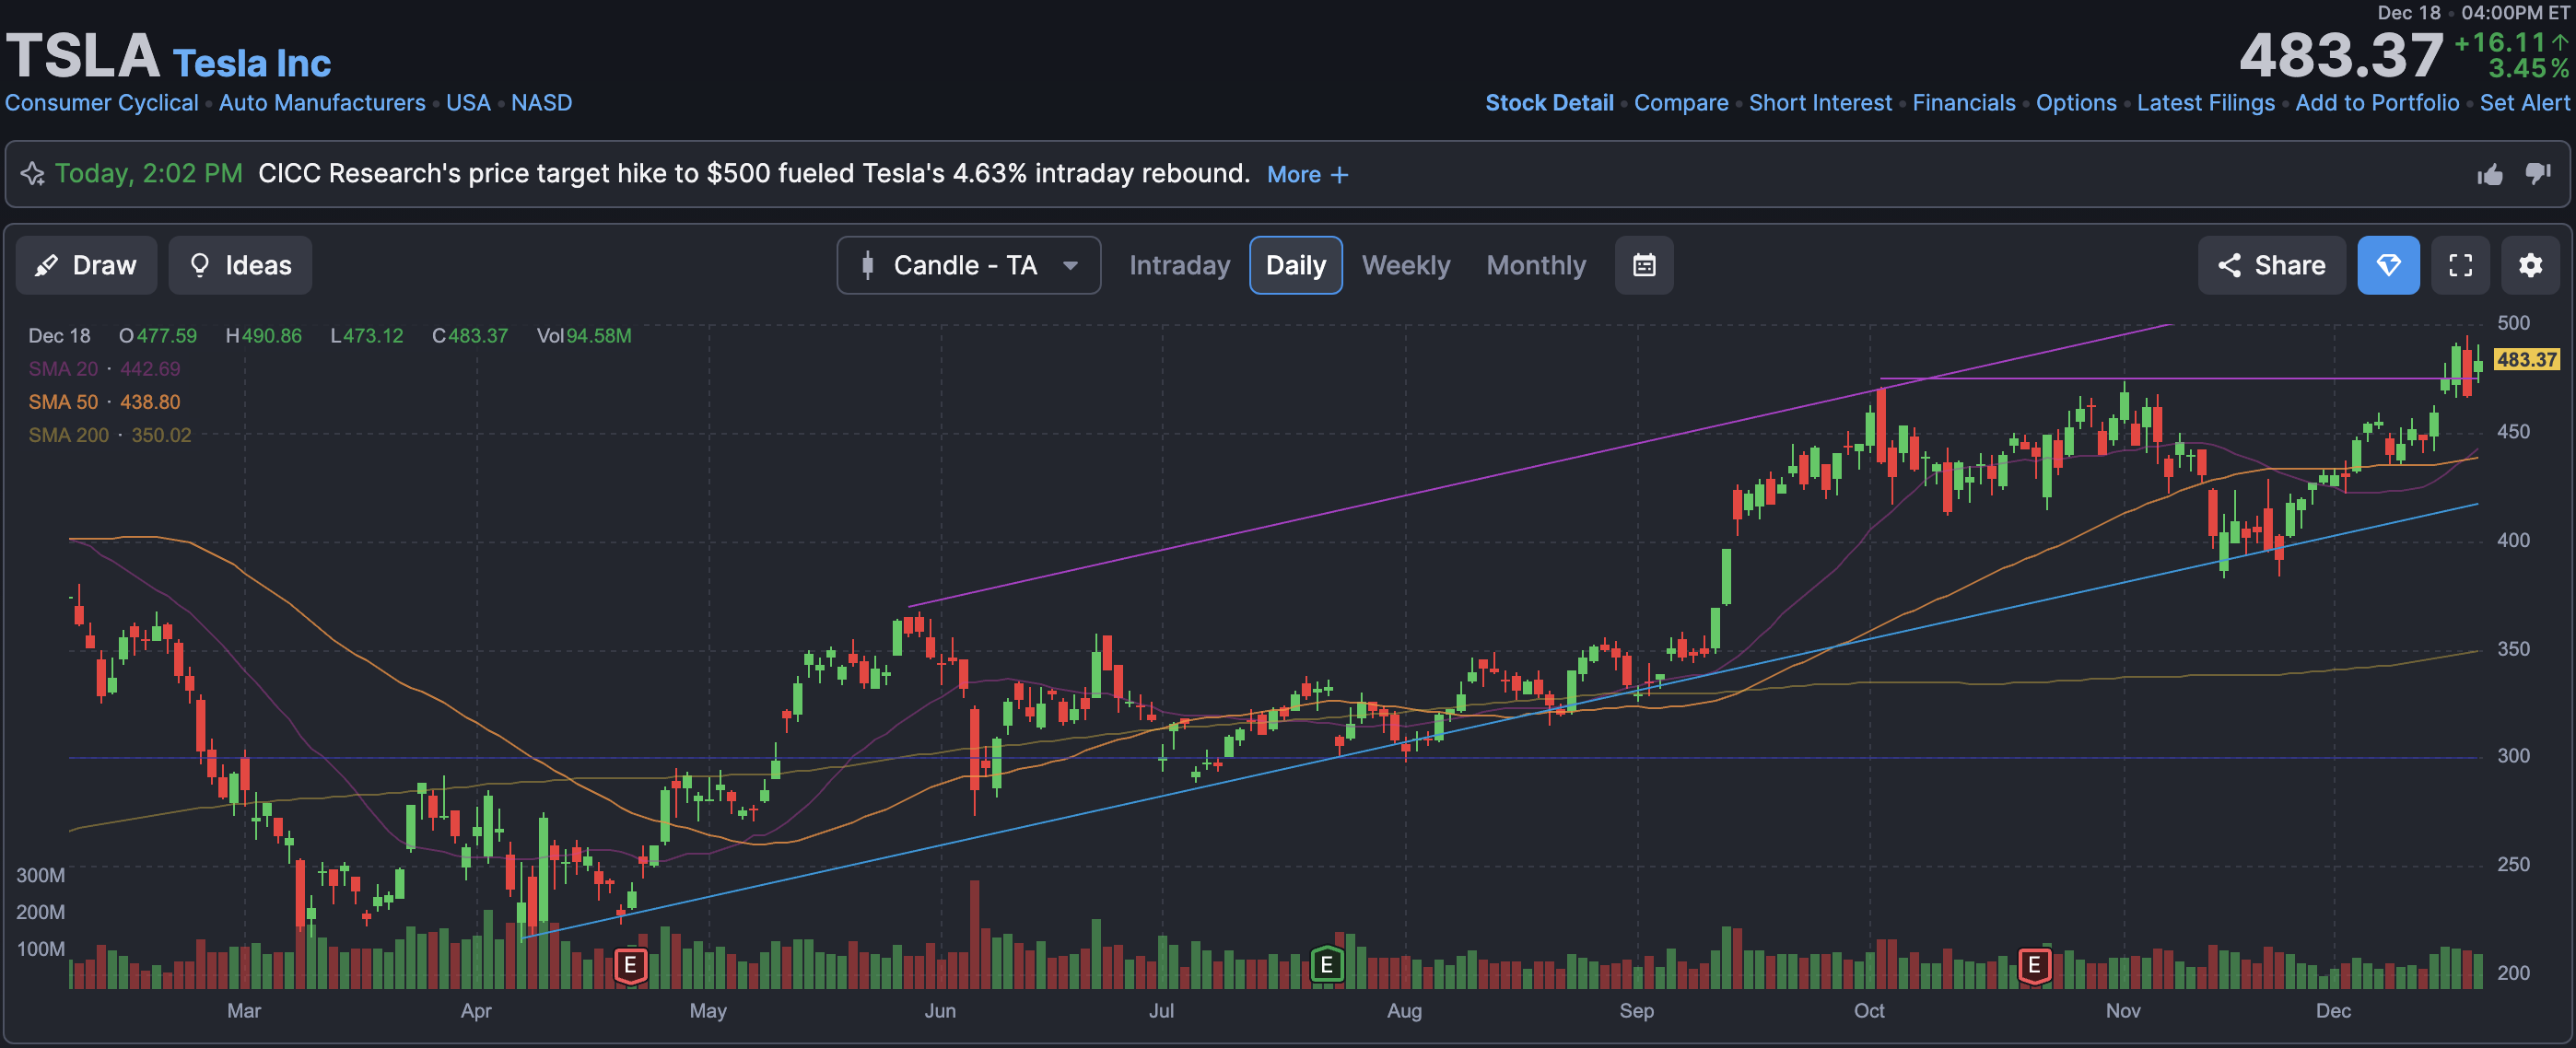Screen dimensions: 2576x1048
Task: Switch chart to Intraday timeframe
Action: tap(1179, 265)
